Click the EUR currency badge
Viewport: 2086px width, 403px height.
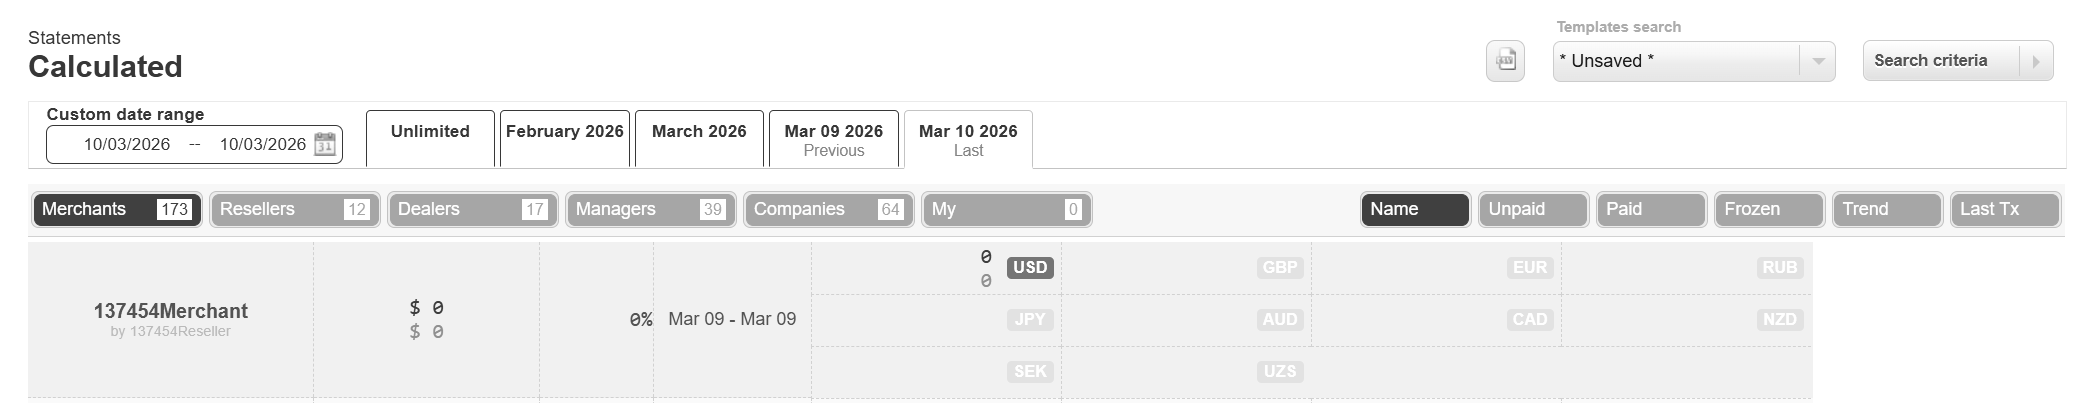tap(1530, 268)
